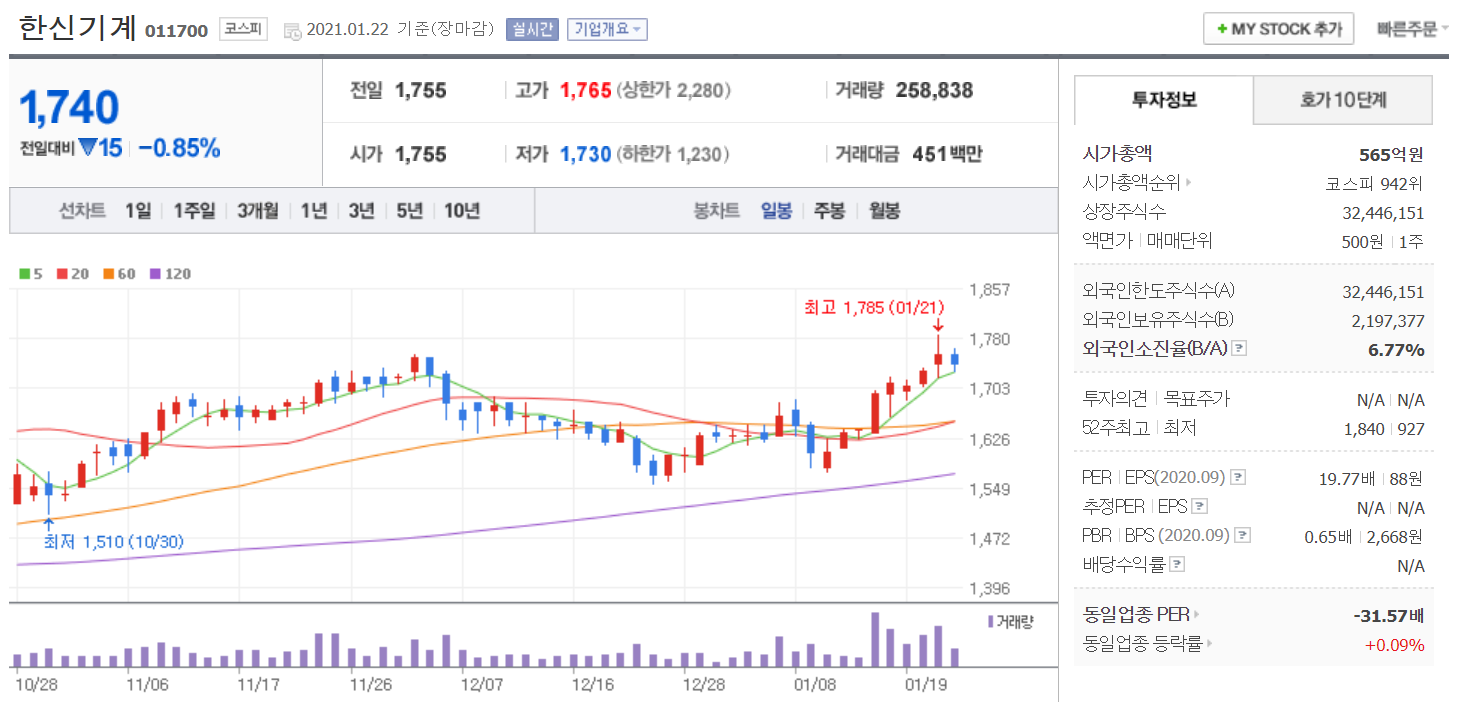The height and width of the screenshot is (702, 1459).
Task: Switch to the 투자정보 tab
Action: 1163,100
